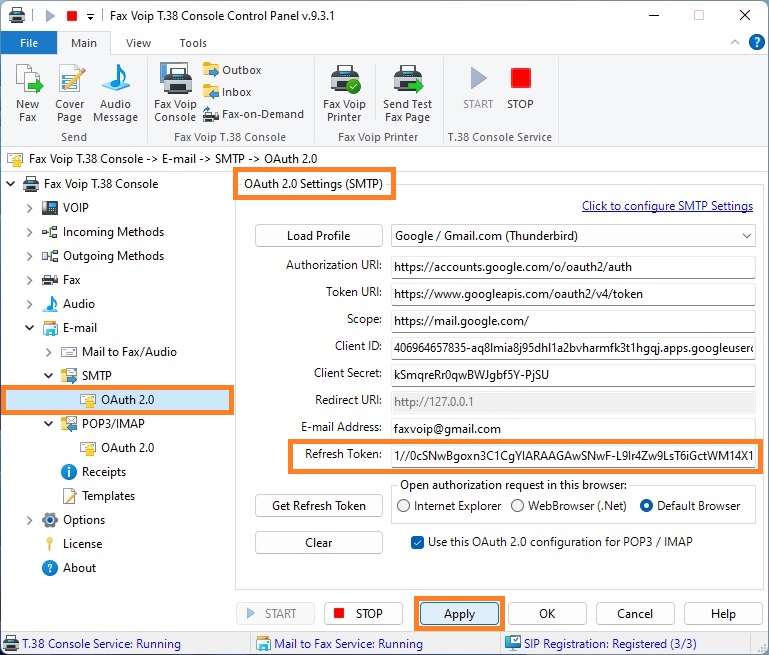Image resolution: width=769 pixels, height=655 pixels.
Task: Expand Incoming Methods arrow
Action: coord(29,232)
